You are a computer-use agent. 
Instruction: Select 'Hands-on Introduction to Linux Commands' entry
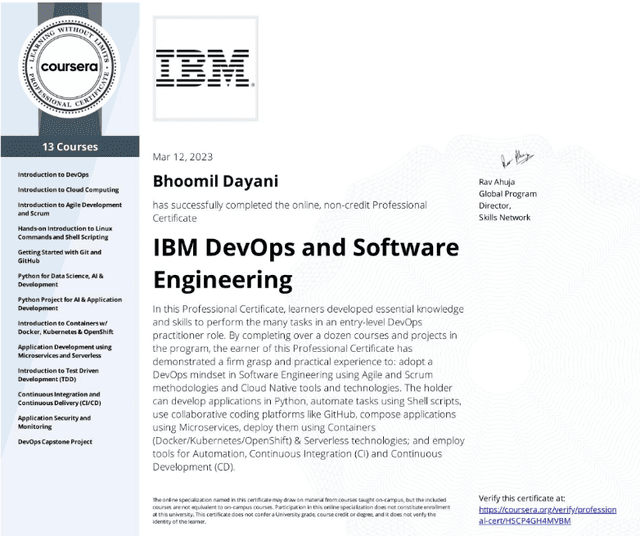[64, 233]
